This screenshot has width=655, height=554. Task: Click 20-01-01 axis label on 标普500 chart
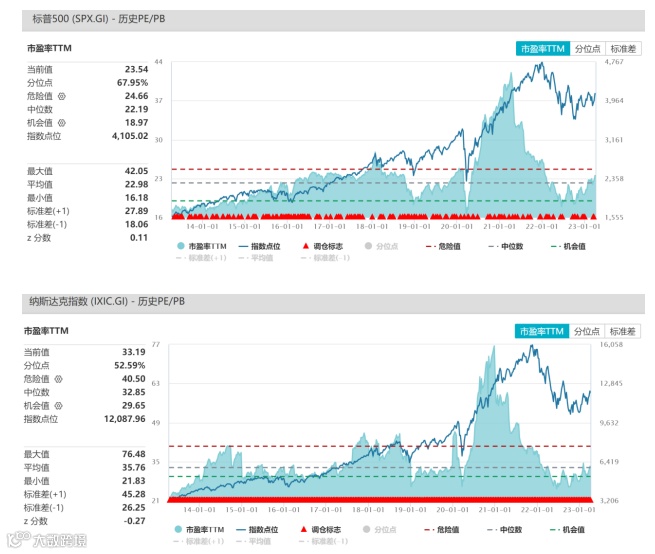(x=457, y=227)
